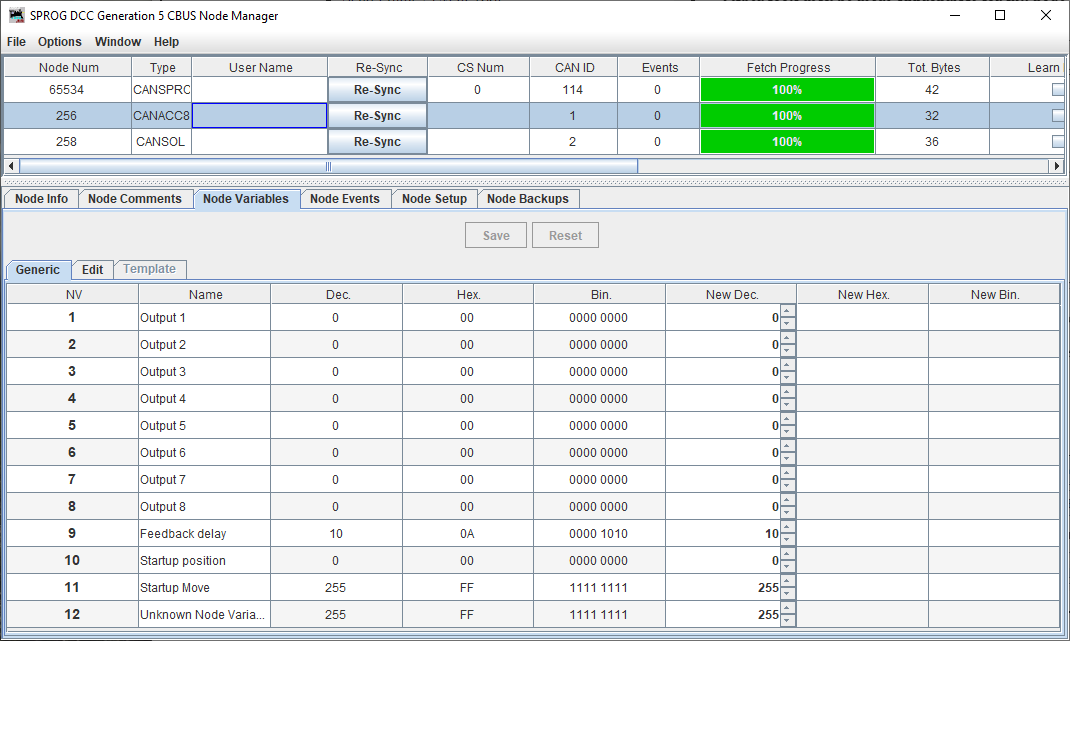Re-Sync the CANSOL node 258
This screenshot has height=739, width=1070.
[377, 141]
